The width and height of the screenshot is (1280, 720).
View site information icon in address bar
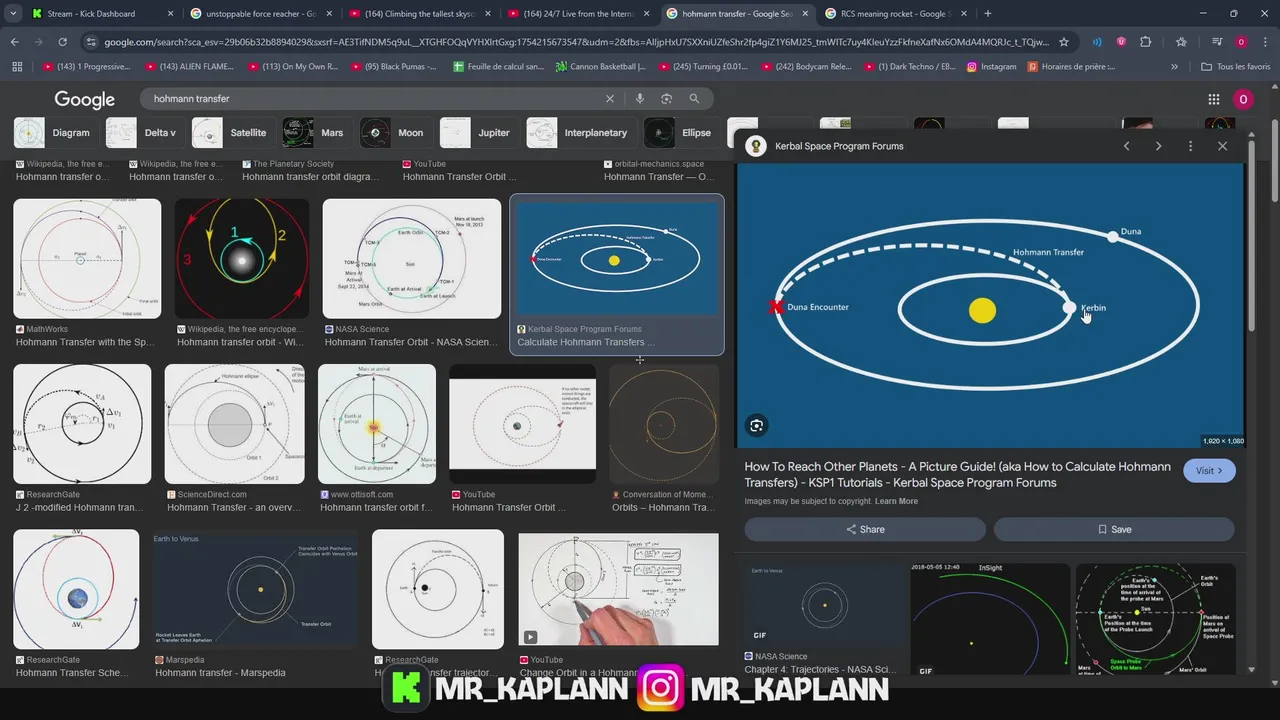coord(91,42)
